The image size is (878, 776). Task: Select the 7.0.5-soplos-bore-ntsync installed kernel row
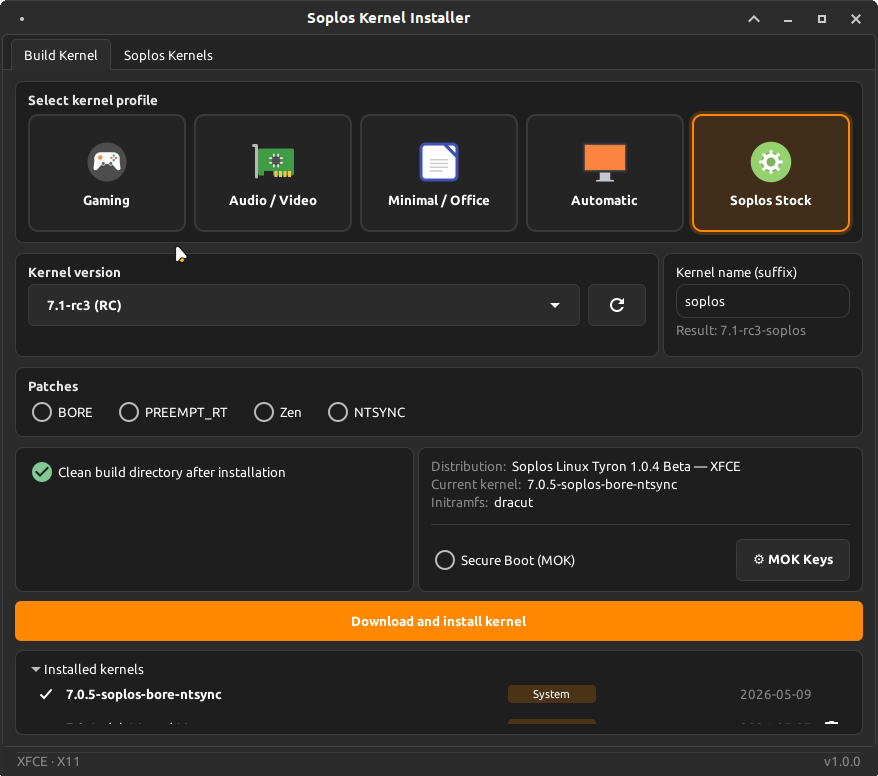click(438, 694)
